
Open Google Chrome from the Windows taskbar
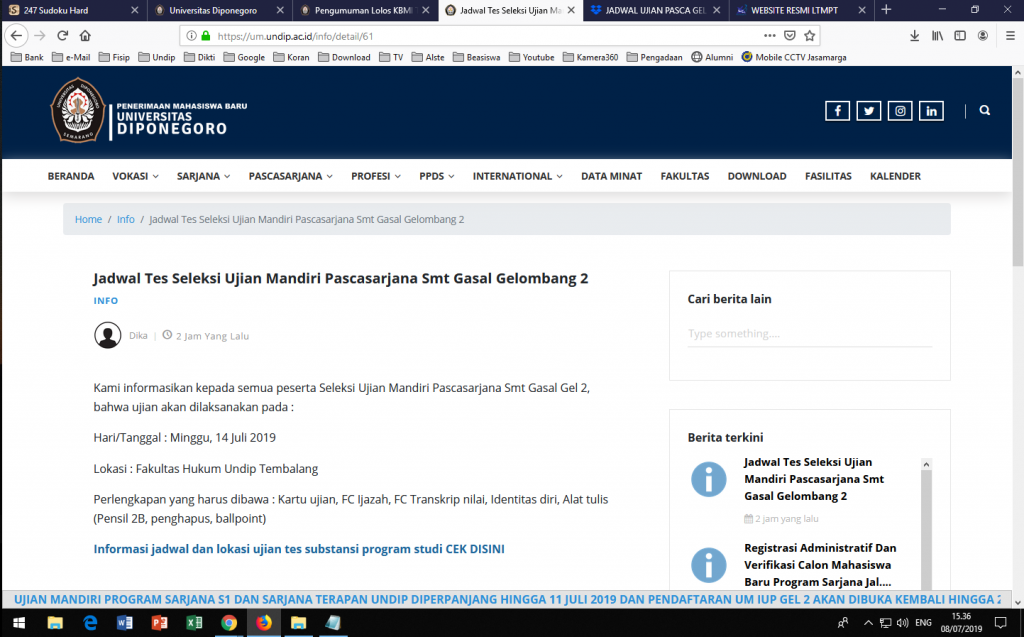click(x=229, y=622)
